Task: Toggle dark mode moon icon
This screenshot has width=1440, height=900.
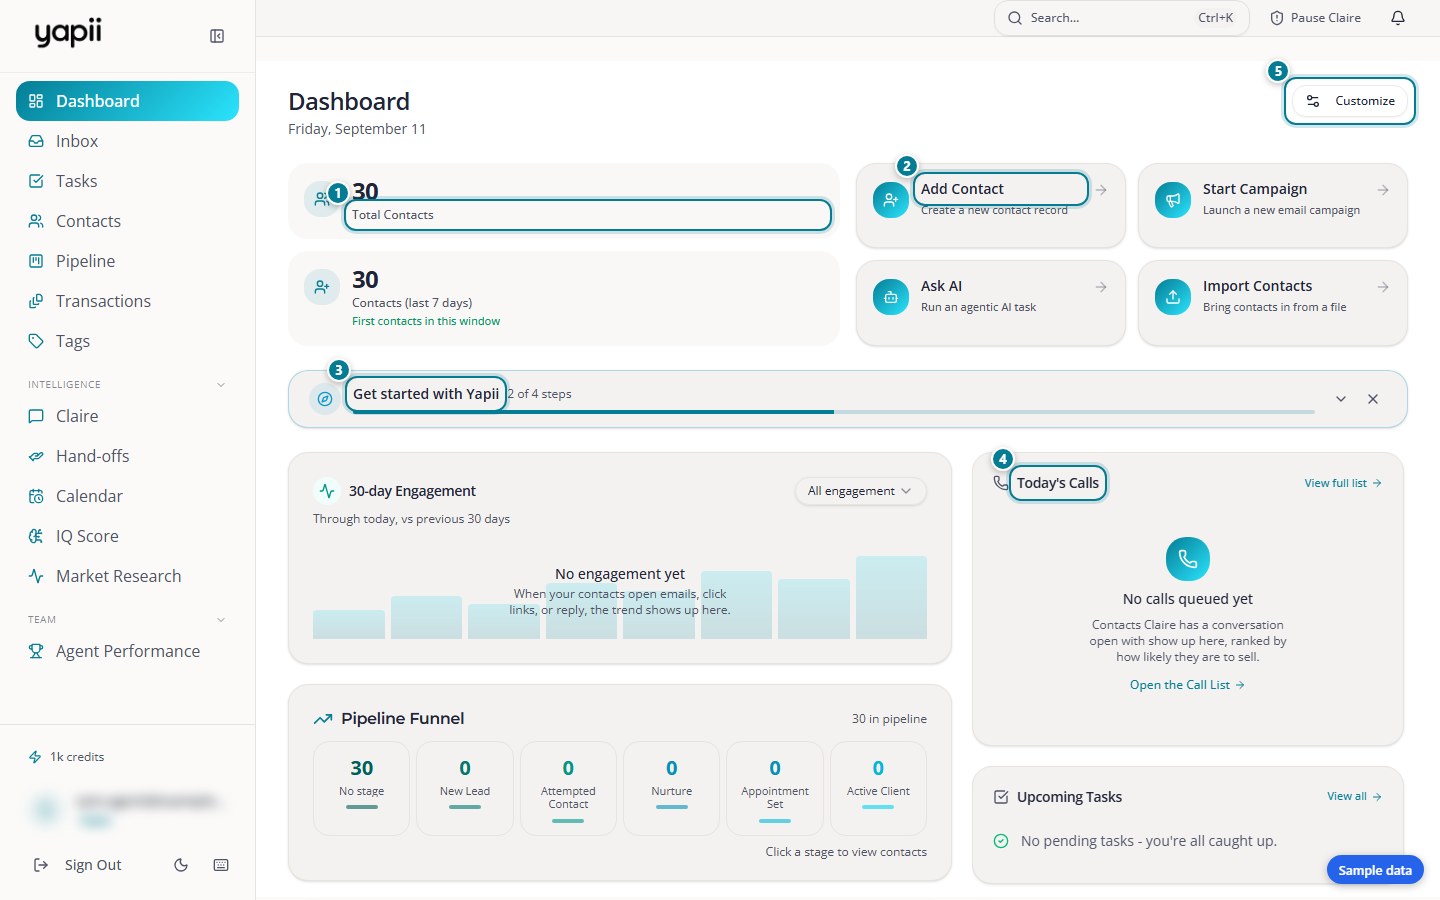Action: 181,865
